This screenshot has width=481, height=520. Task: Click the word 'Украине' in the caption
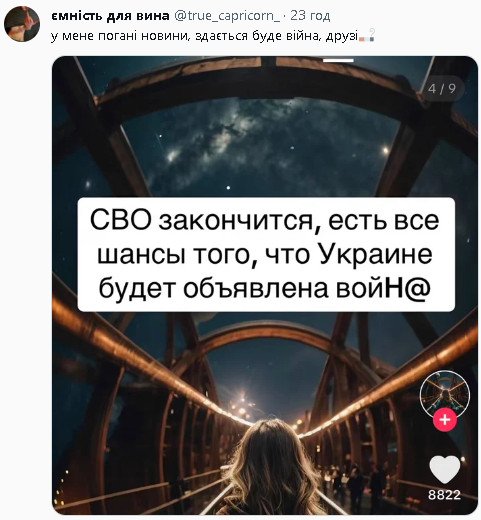click(375, 254)
